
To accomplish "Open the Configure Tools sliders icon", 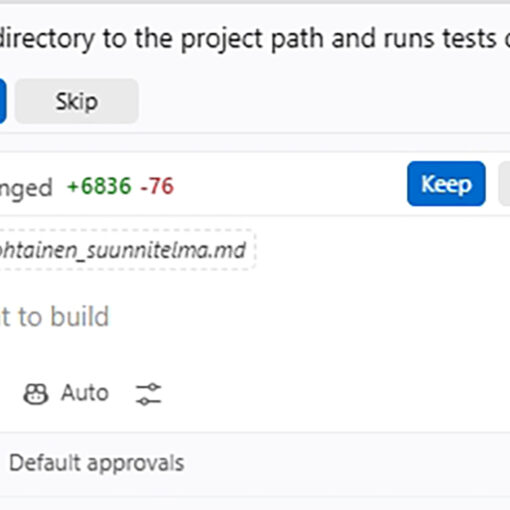I will [x=148, y=394].
